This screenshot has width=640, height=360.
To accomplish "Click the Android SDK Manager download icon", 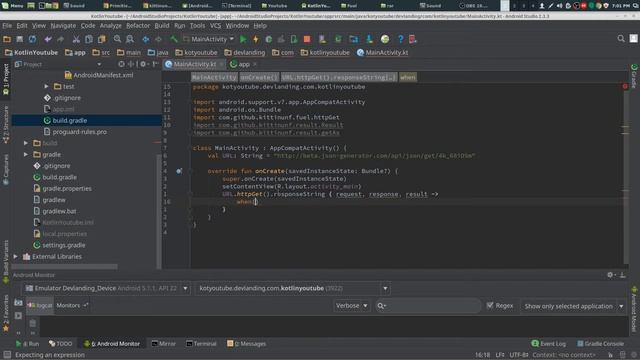I will point(369,39).
